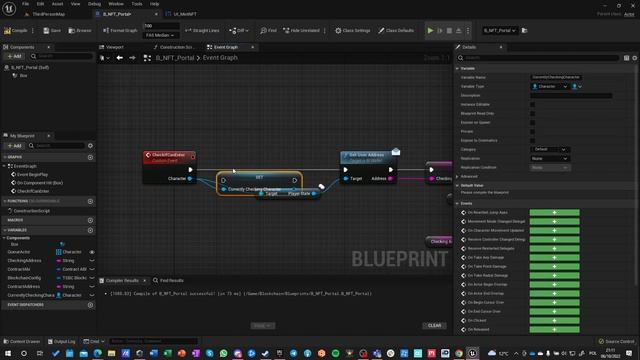
Task: Add a new function via Functions plus icon
Action: coord(90,201)
